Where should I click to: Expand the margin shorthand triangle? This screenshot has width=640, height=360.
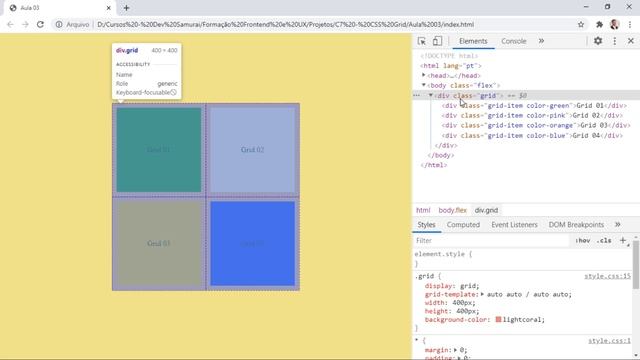point(456,350)
